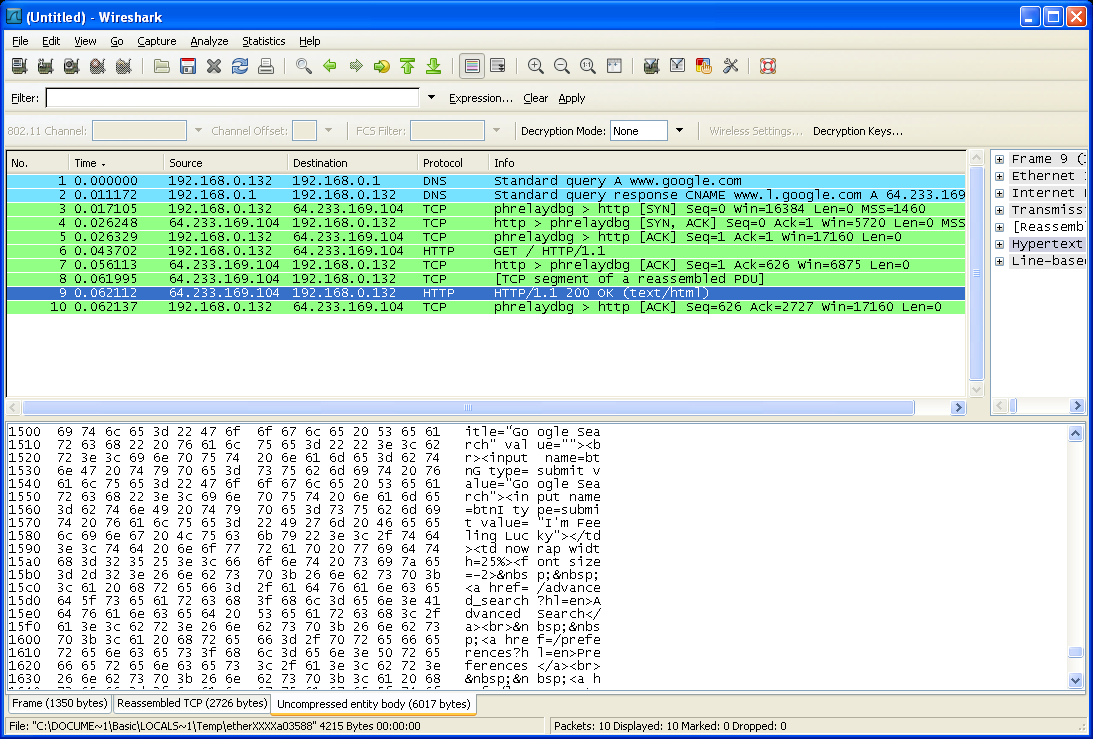Open the Decryption Mode dropdown
Viewport: 1093px width, 739px height.
tap(679, 130)
